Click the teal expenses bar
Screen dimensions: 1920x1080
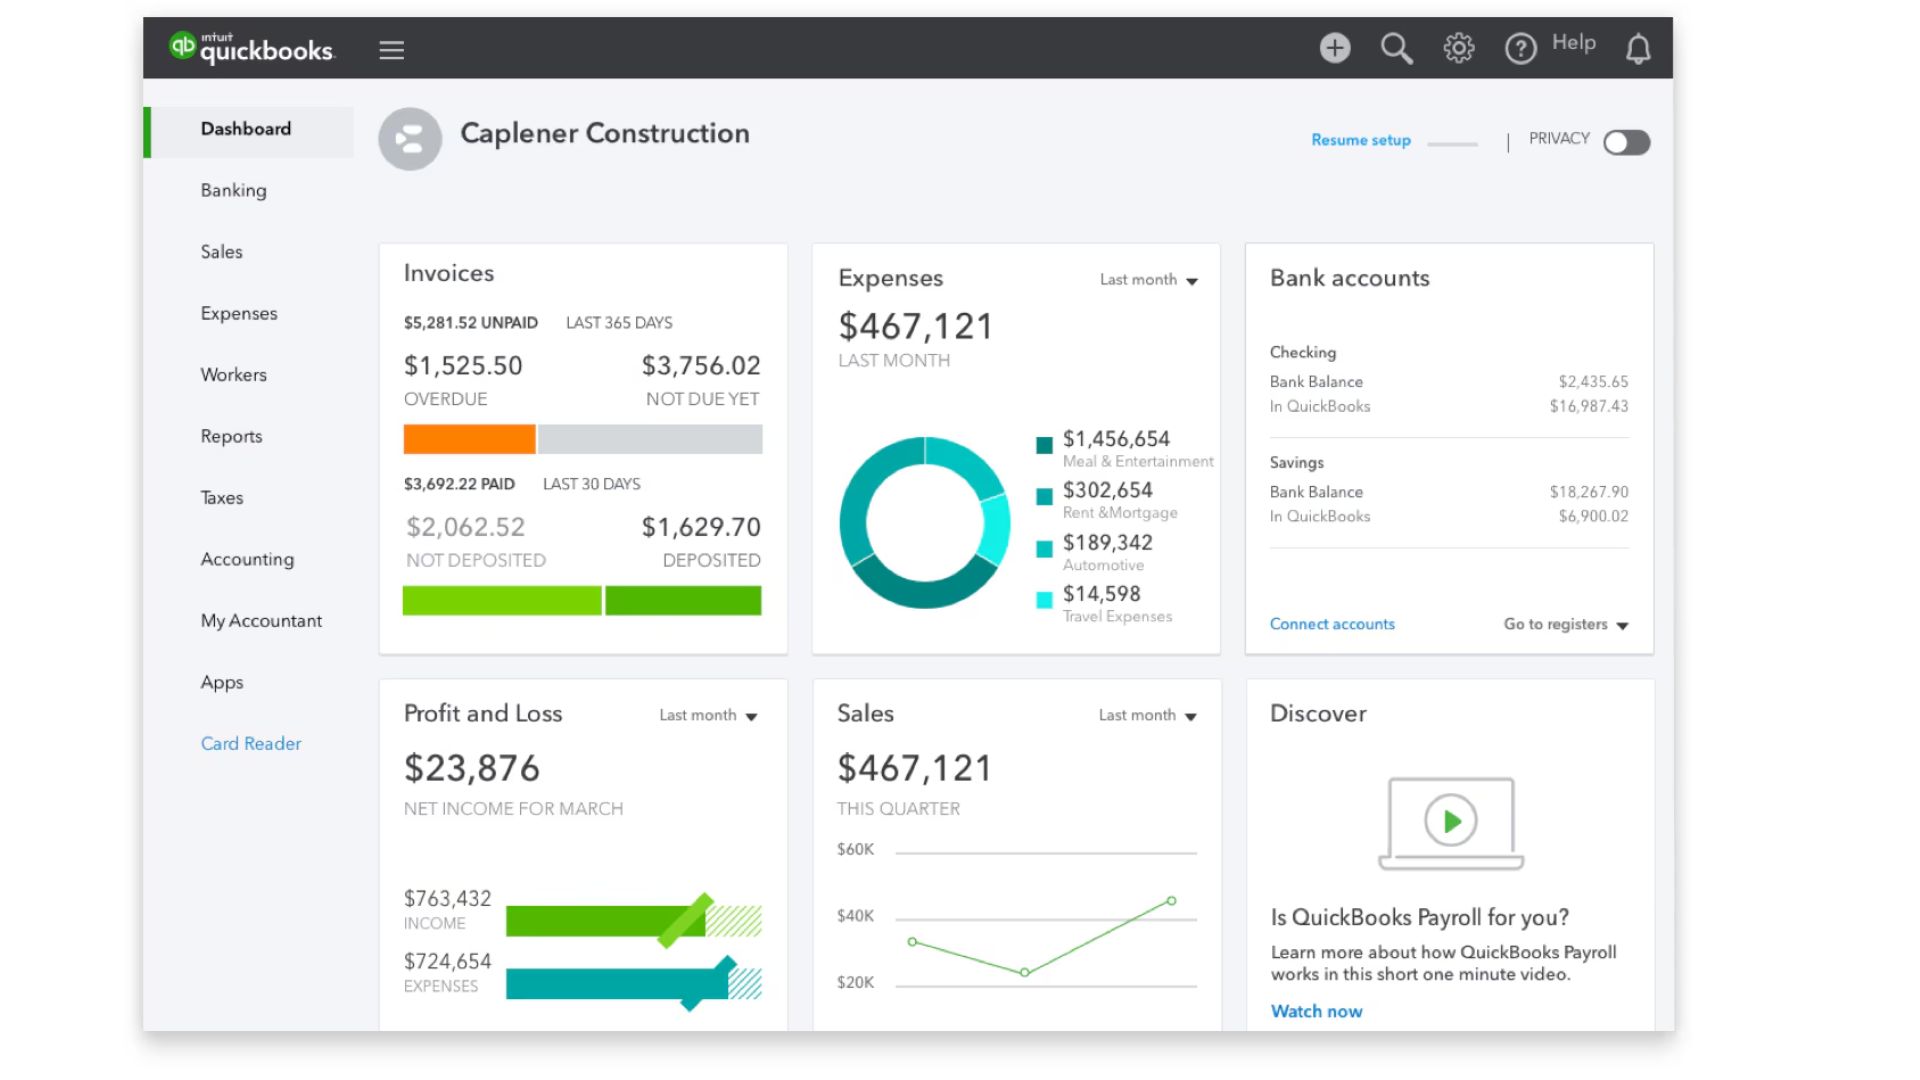(x=616, y=984)
